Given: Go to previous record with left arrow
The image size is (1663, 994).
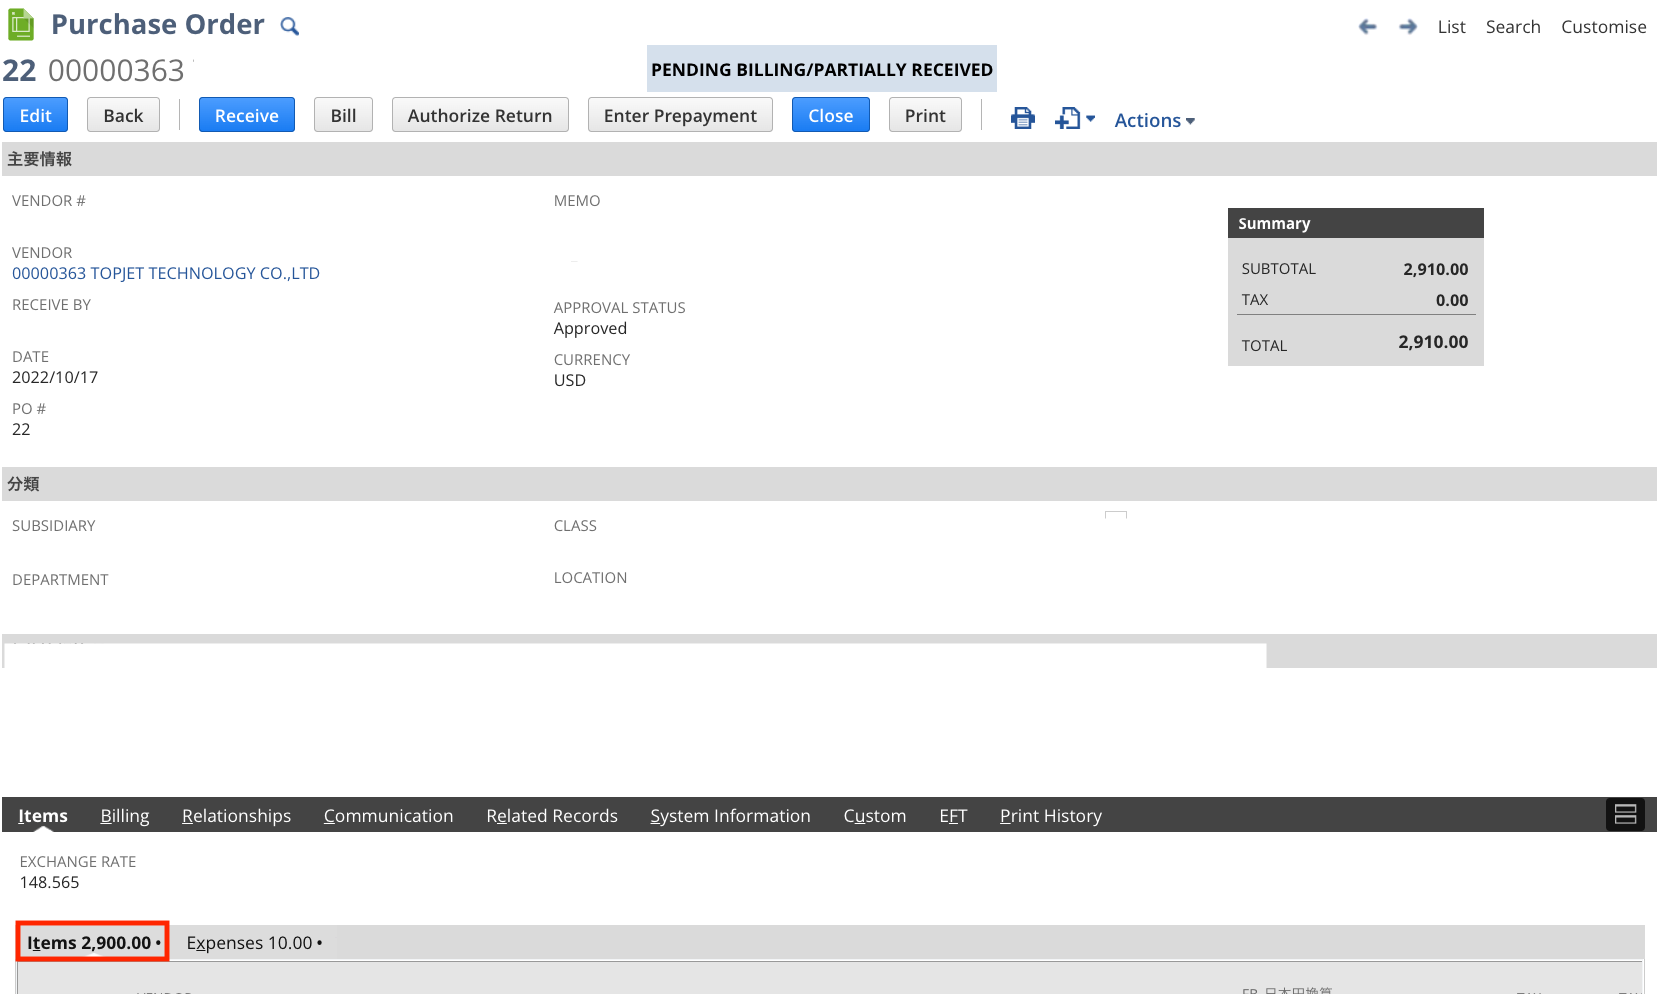Looking at the screenshot, I should 1367,27.
